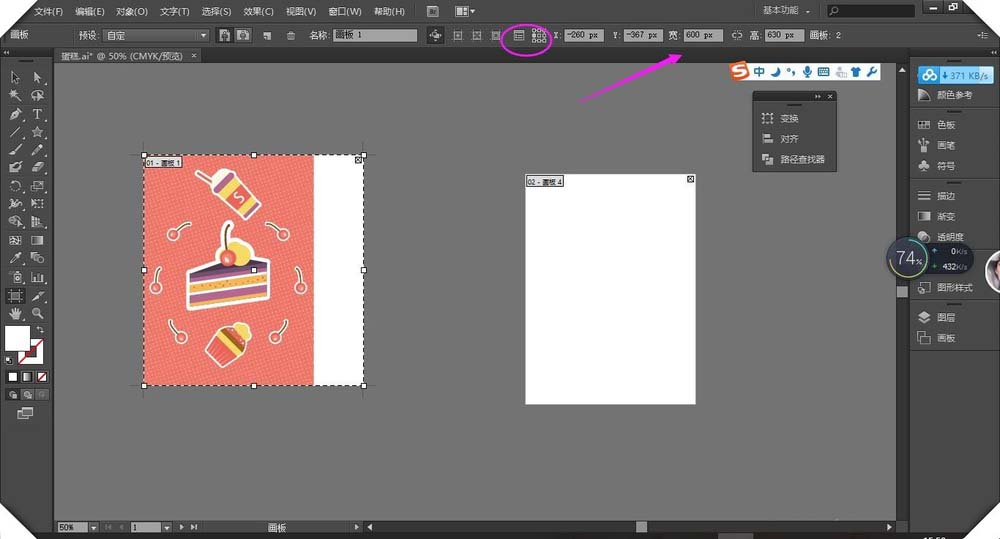1000x539 pixels.
Task: Open artboard navigation number dropdown
Action: (166, 528)
